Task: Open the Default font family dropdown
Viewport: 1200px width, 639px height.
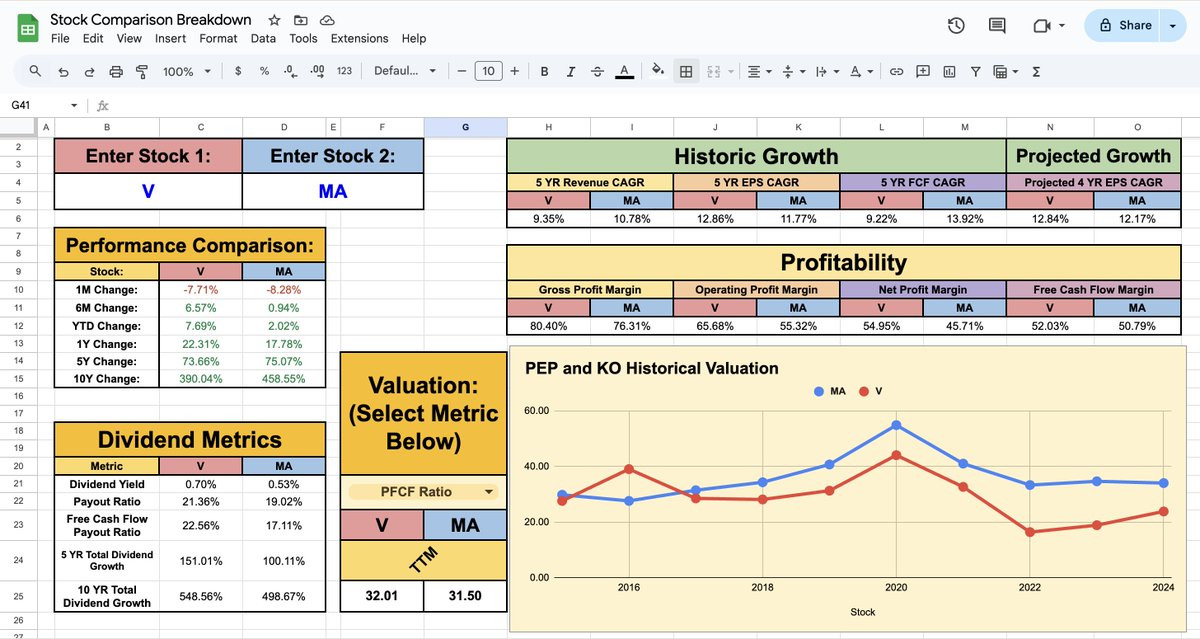Action: pyautogui.click(x=405, y=71)
